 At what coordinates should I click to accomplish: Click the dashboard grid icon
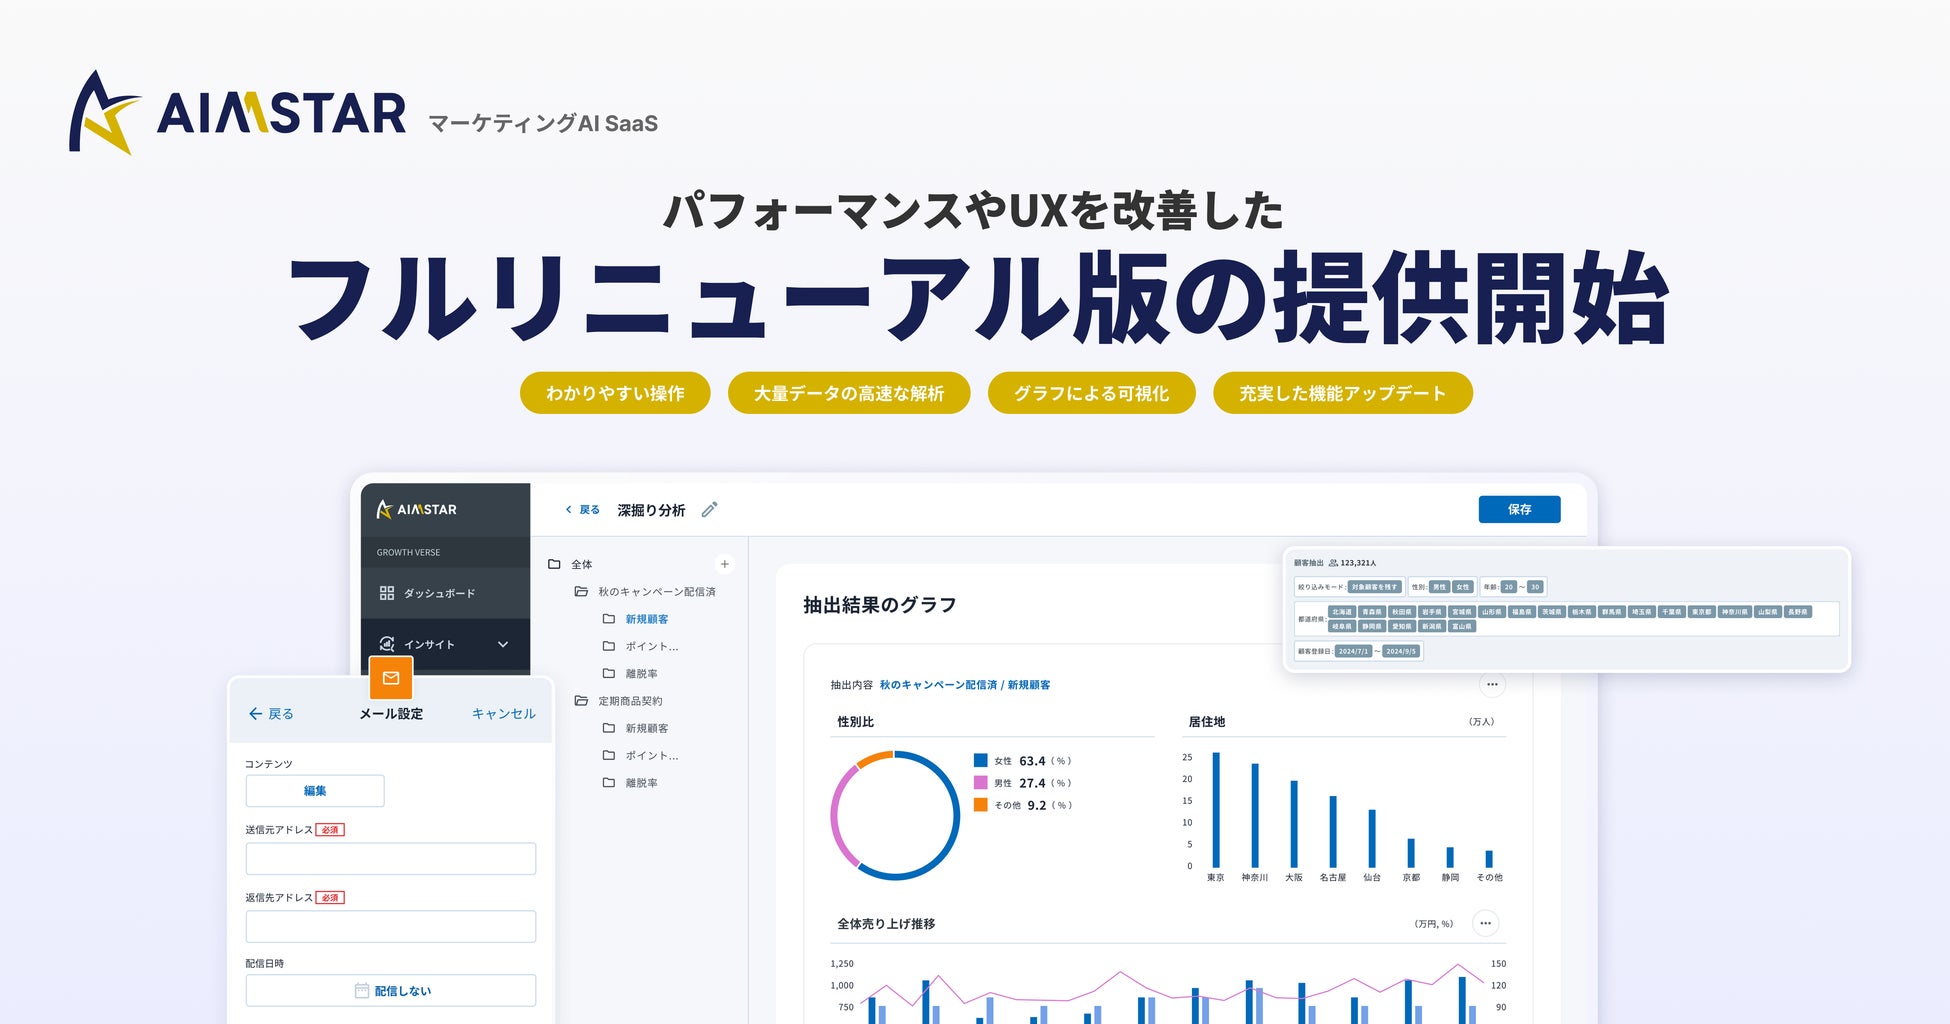[387, 593]
